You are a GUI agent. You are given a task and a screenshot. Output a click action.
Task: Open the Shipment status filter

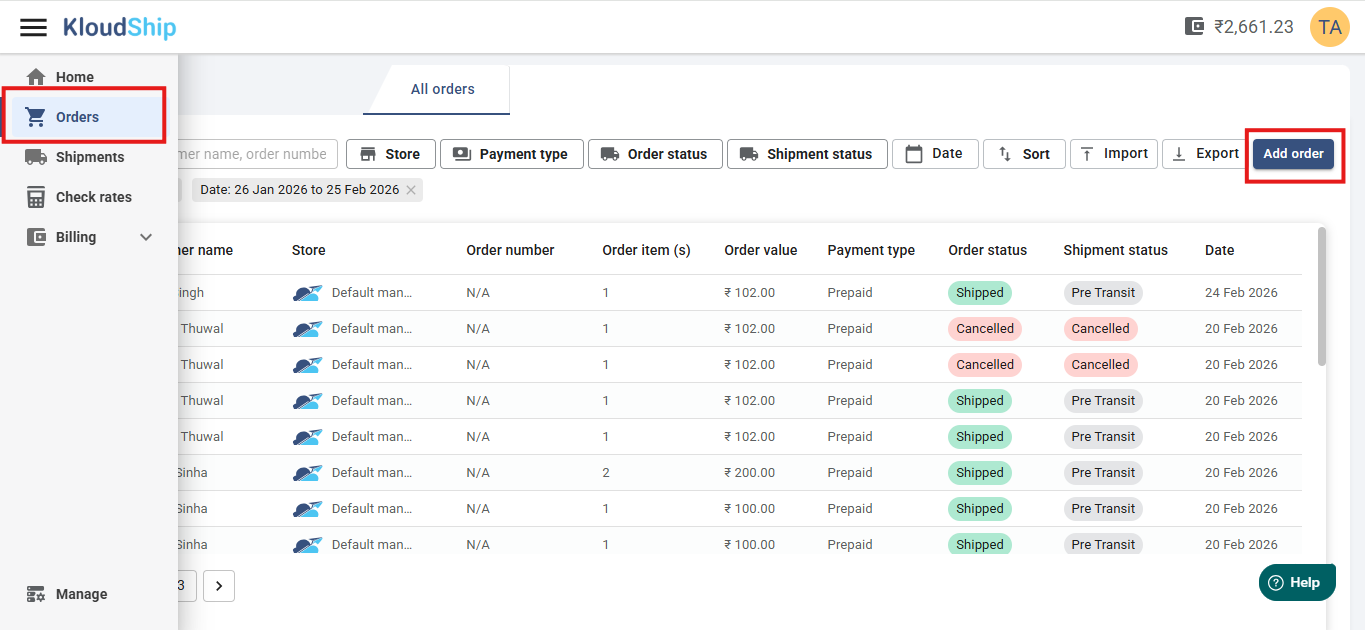click(x=806, y=154)
